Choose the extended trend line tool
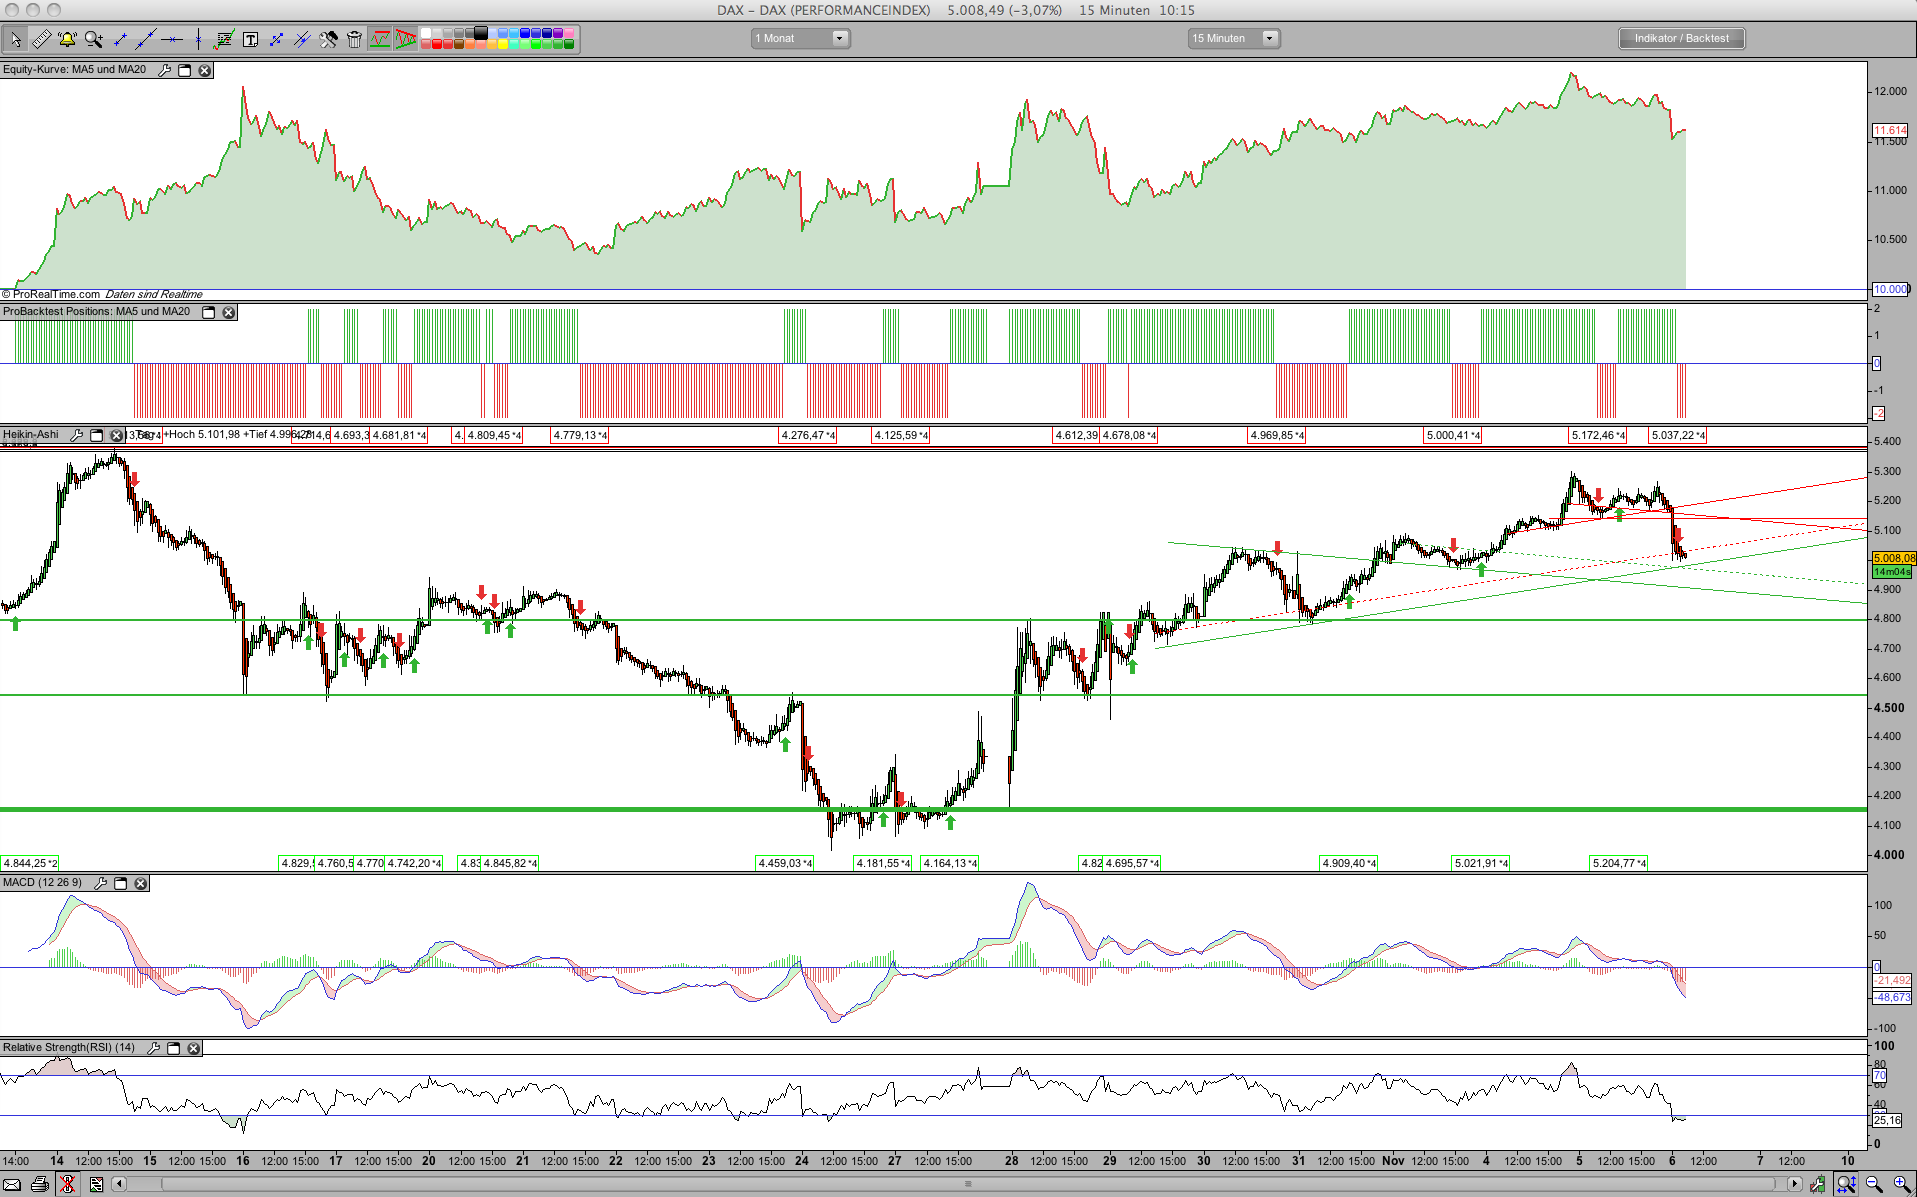The width and height of the screenshot is (1917, 1197). tap(146, 39)
